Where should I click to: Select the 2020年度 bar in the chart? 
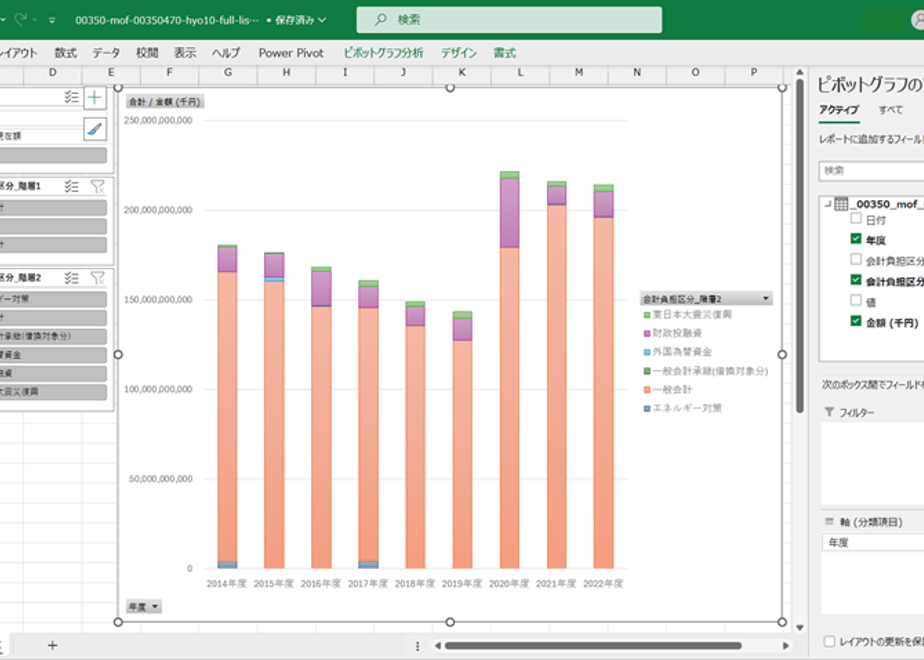coord(509,369)
